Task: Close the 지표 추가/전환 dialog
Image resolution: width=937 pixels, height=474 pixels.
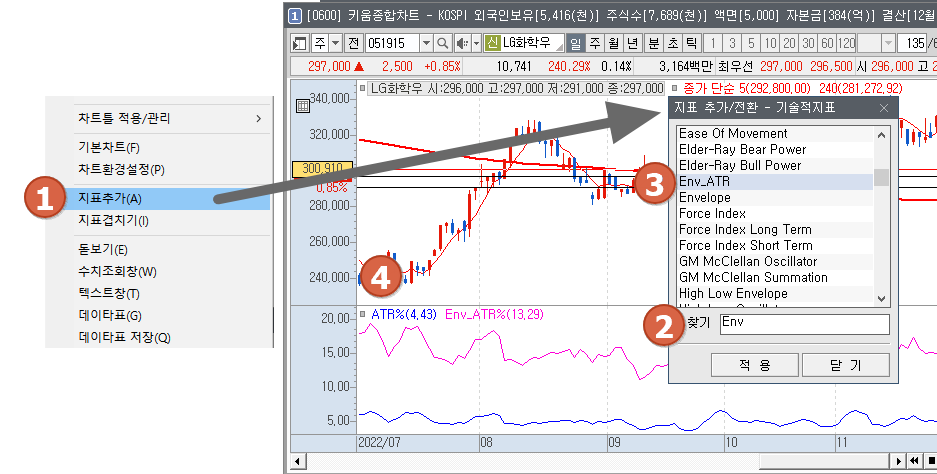Action: click(x=884, y=108)
